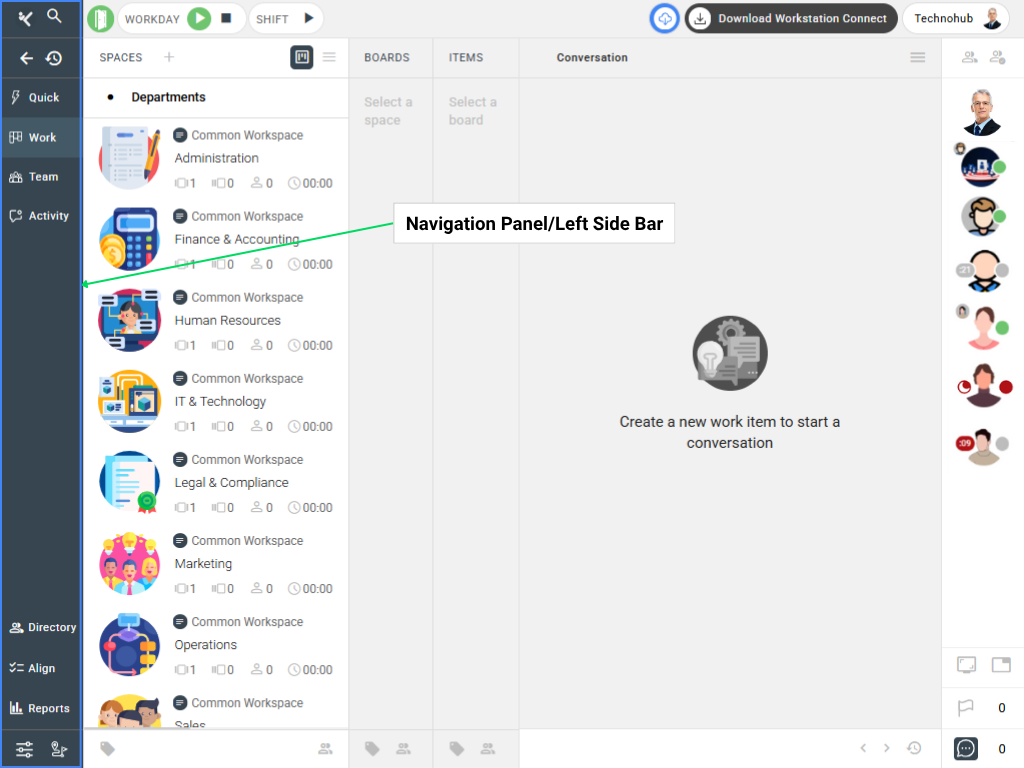Image resolution: width=1024 pixels, height=768 pixels.
Task: Open the history clock icon in sidebar
Action: (54, 59)
